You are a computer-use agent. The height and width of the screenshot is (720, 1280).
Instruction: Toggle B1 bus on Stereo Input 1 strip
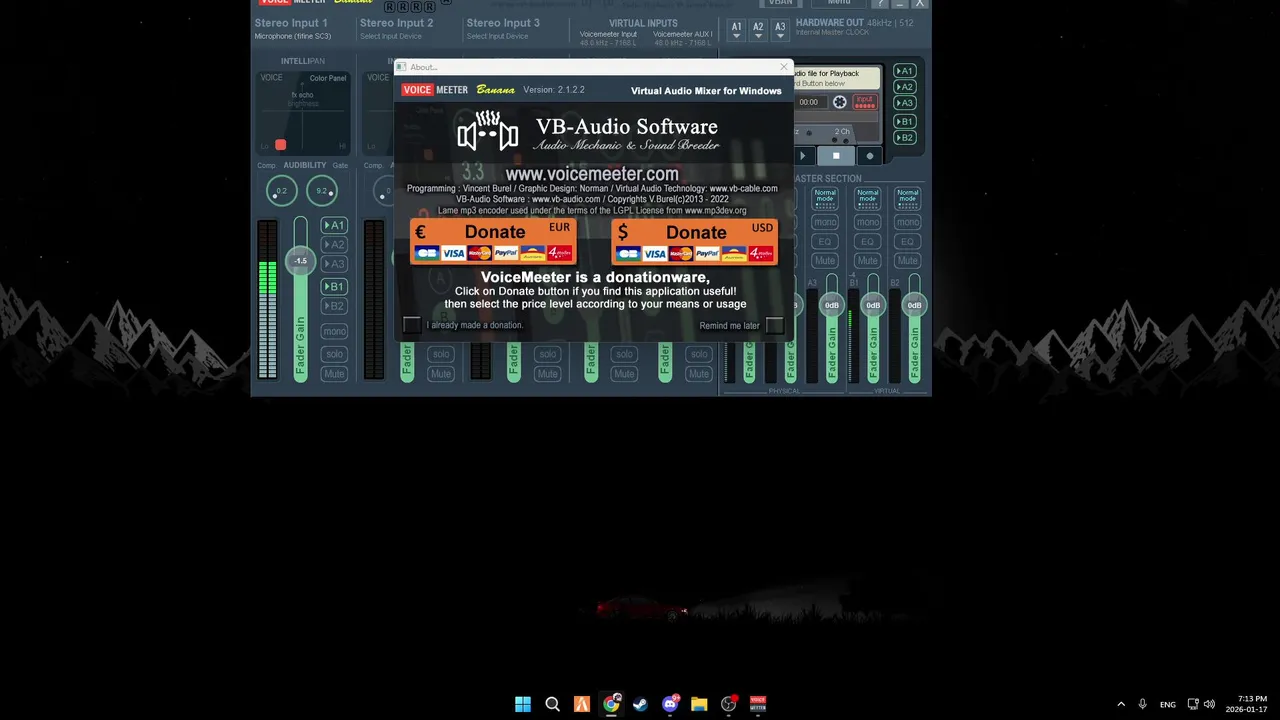[334, 286]
